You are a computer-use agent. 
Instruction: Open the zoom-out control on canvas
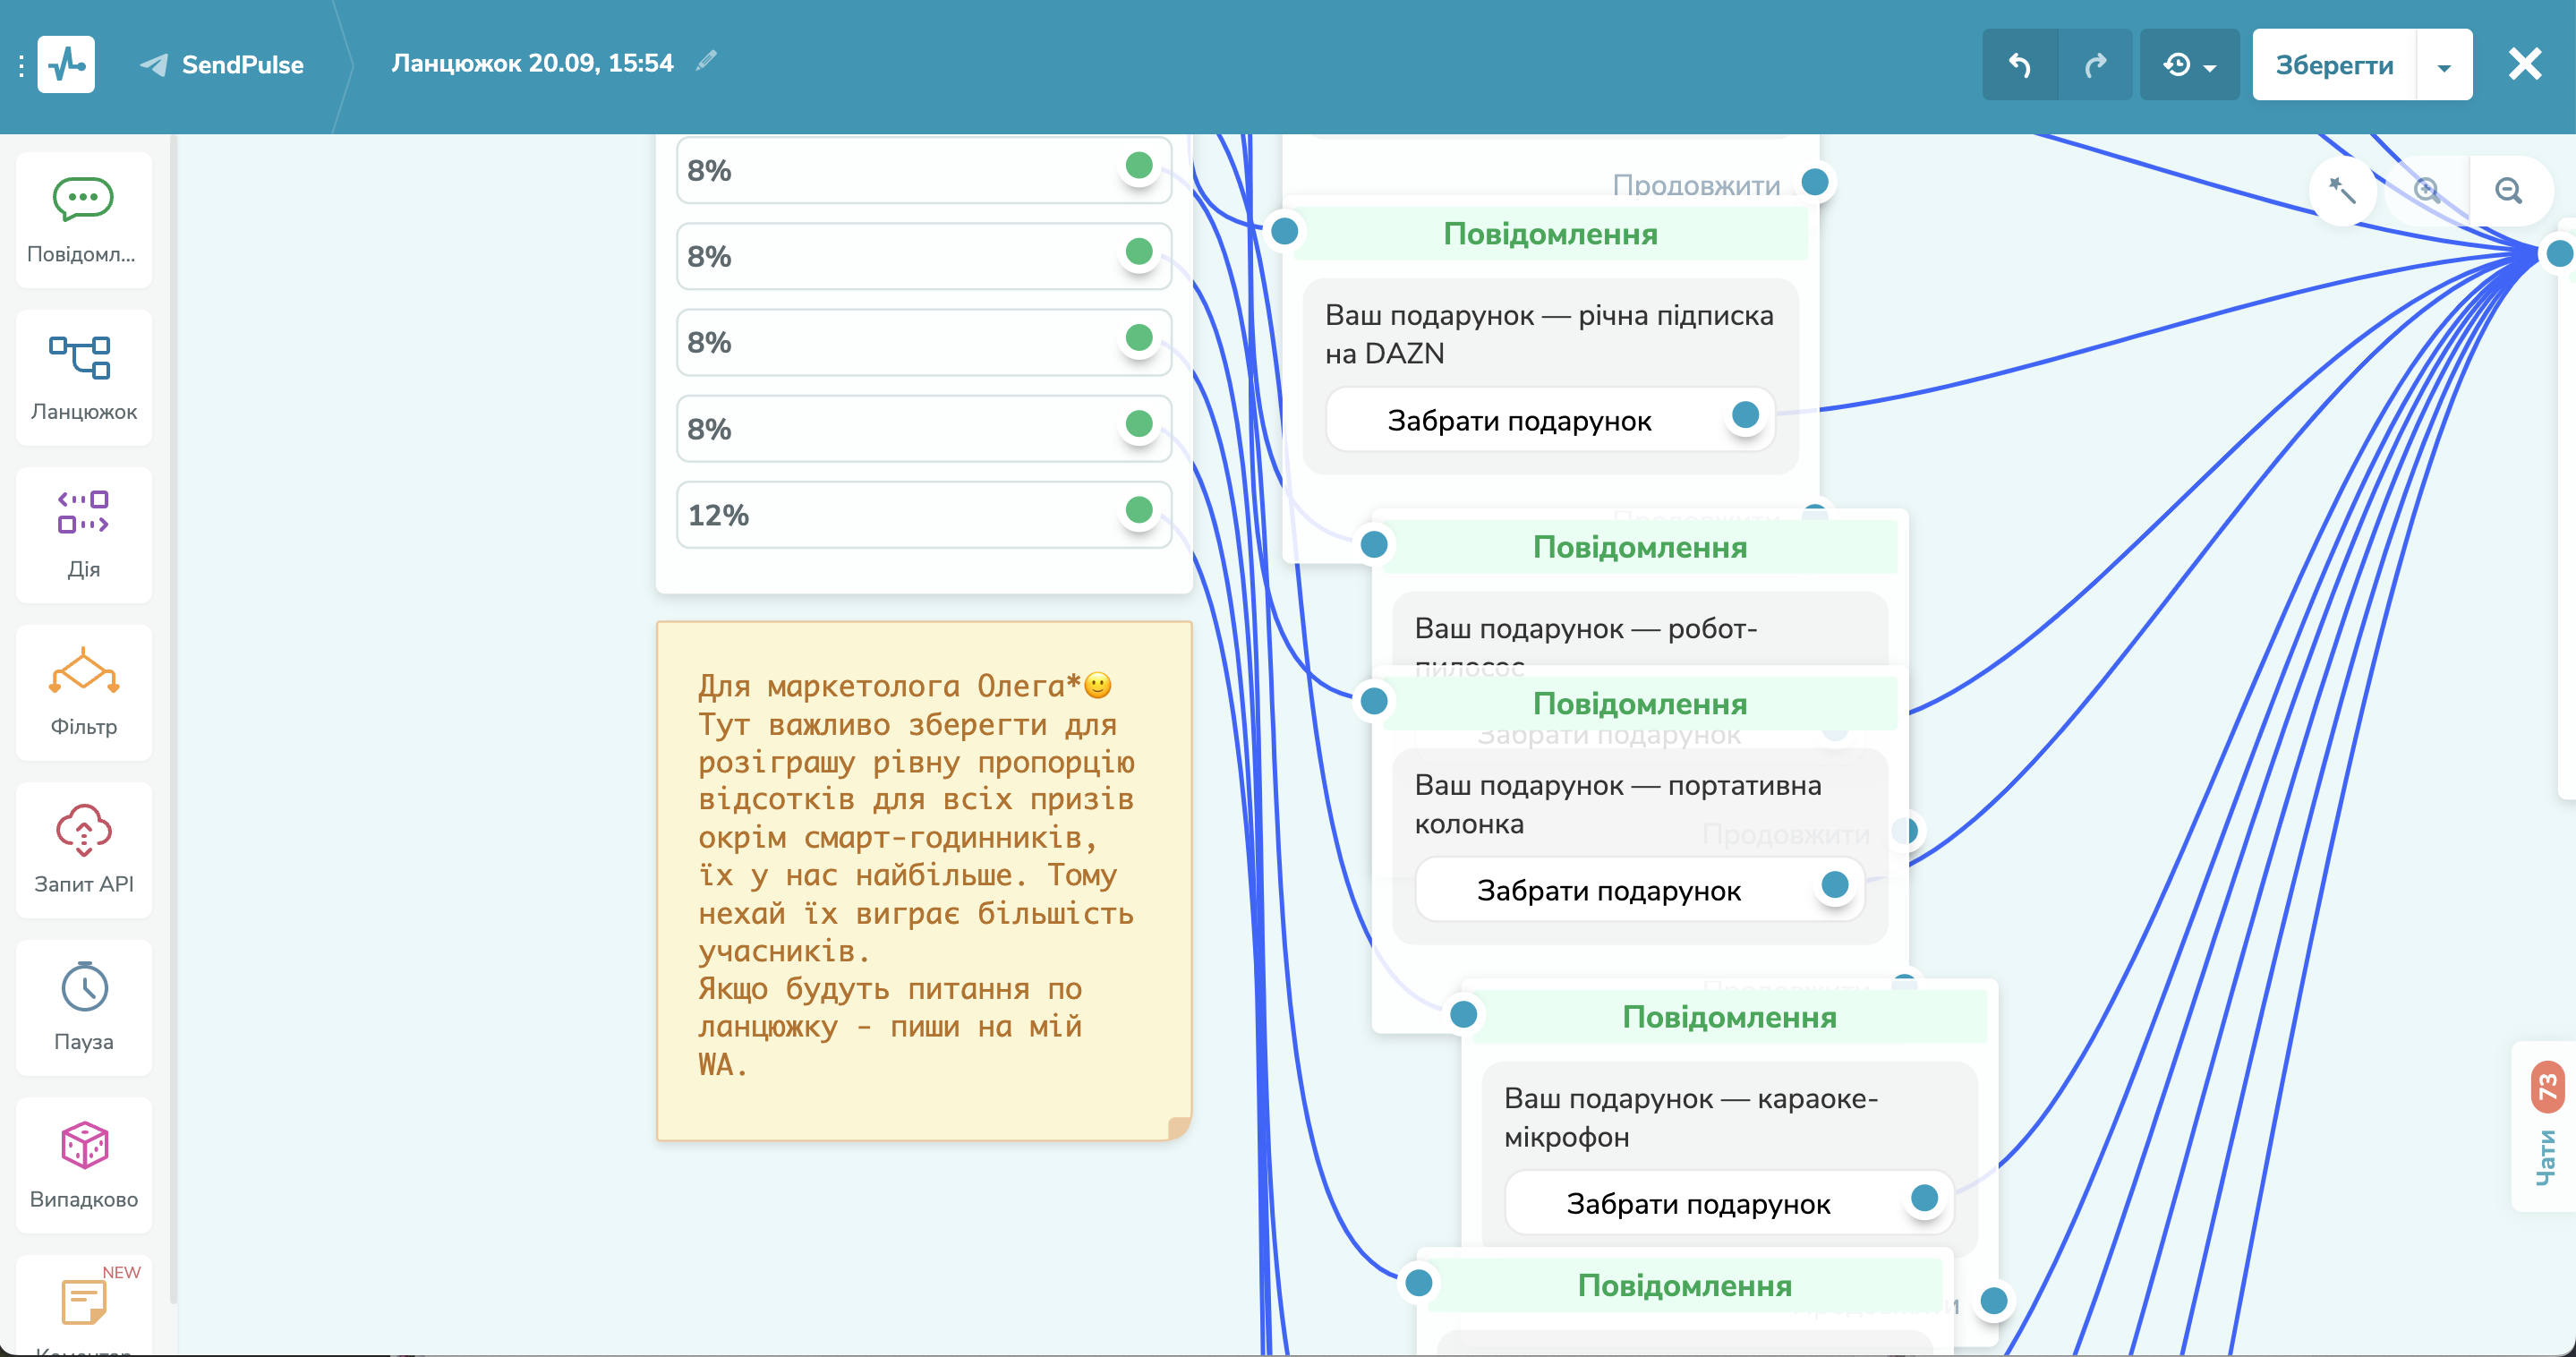coord(2509,190)
